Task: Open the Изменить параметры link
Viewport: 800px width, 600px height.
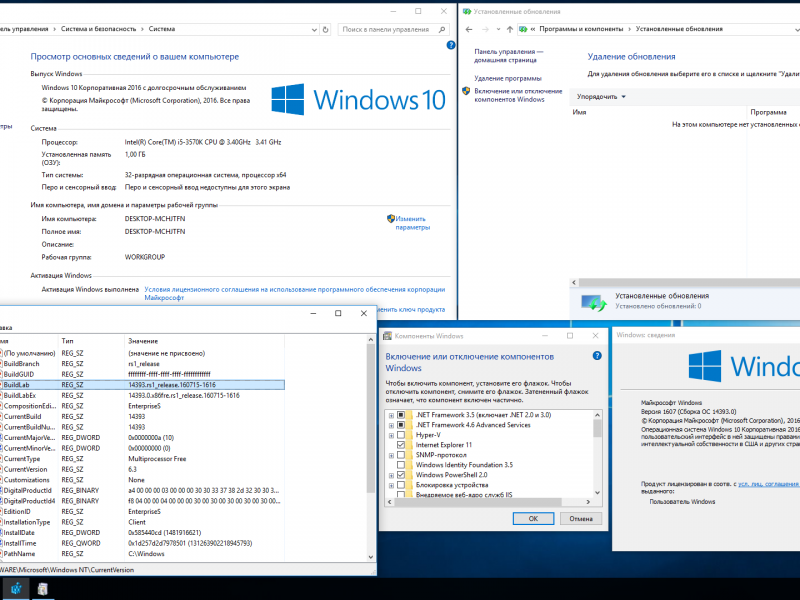Action: point(413,223)
